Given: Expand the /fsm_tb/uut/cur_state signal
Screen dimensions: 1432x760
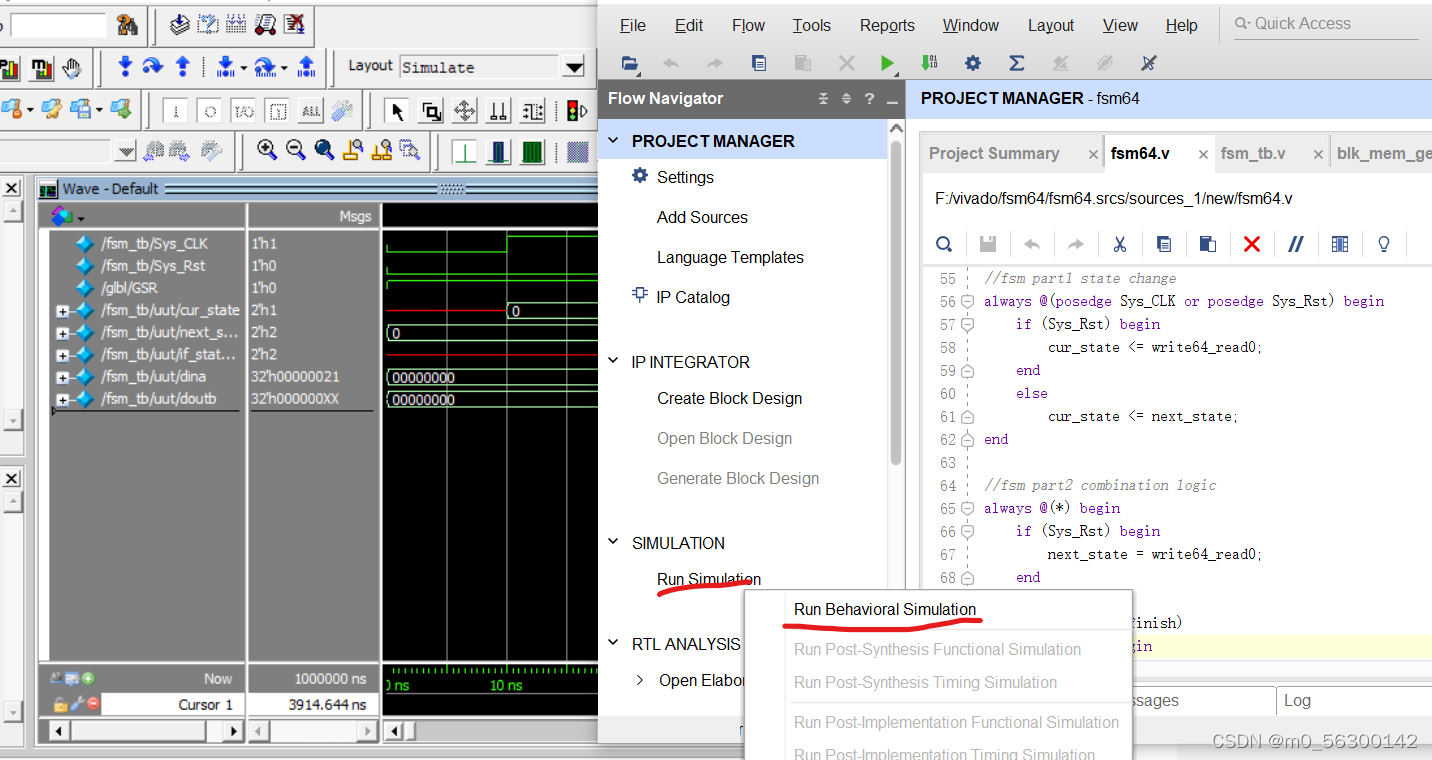Looking at the screenshot, I should point(62,311).
